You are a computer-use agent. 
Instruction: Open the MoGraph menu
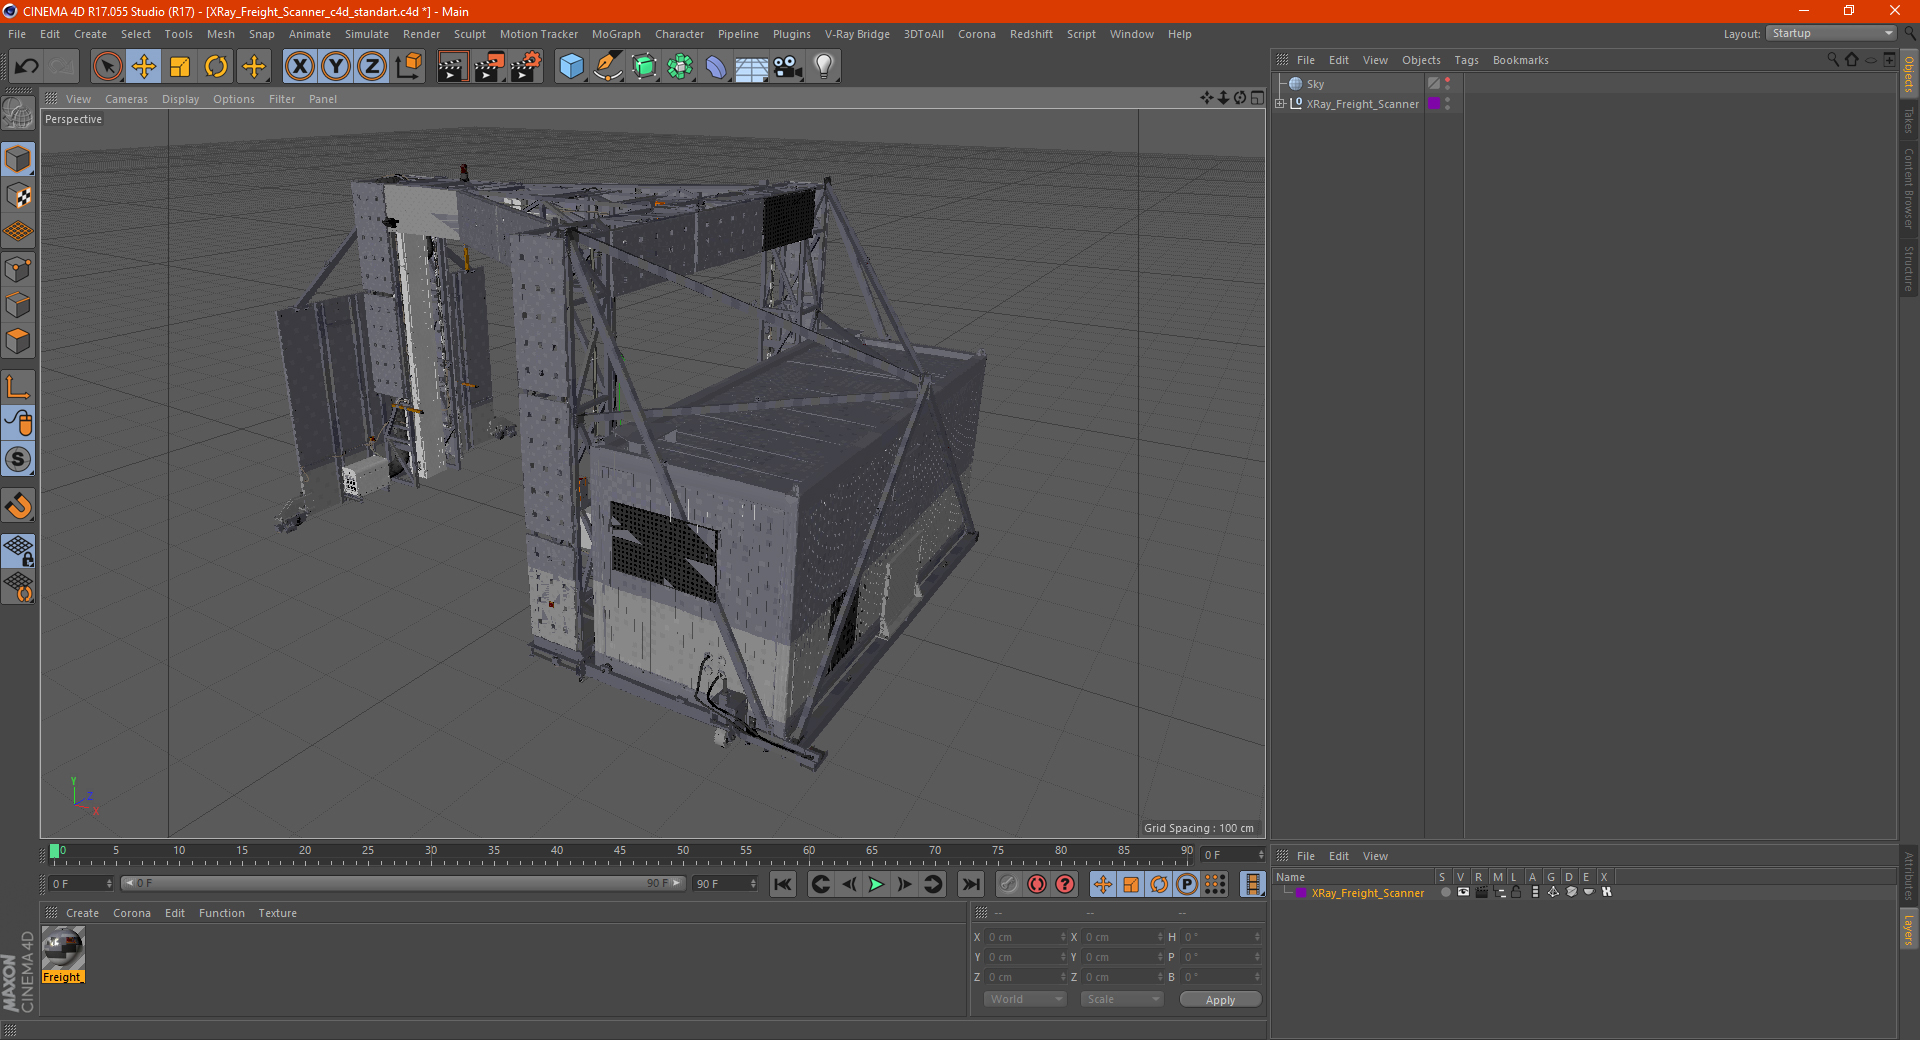[x=616, y=34]
